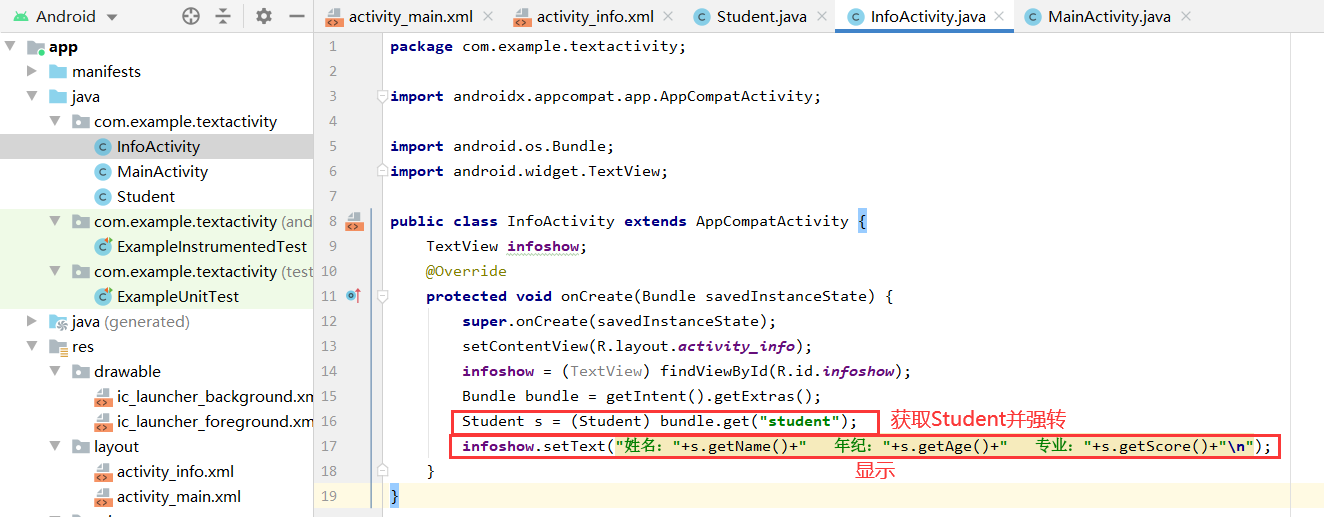Fold the import block at line 3
Image resolution: width=1324 pixels, height=517 pixels.
coord(382,97)
